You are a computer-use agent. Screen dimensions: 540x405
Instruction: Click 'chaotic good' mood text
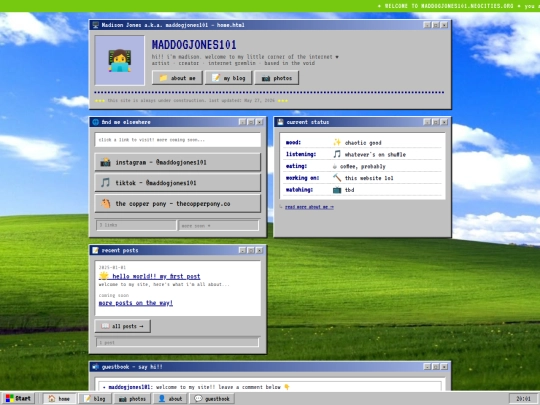tap(363, 143)
